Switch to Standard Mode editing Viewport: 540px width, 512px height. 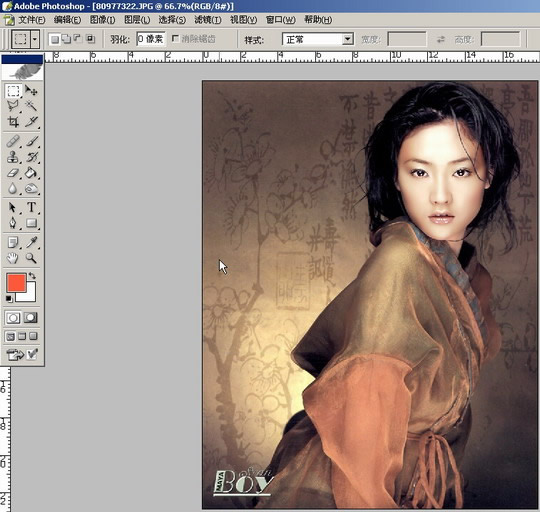click(x=13, y=318)
